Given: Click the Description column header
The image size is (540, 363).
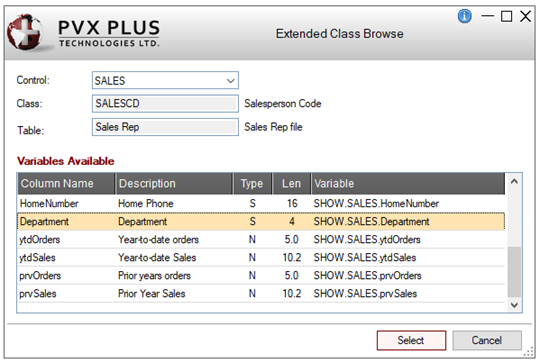Looking at the screenshot, I should (x=174, y=184).
